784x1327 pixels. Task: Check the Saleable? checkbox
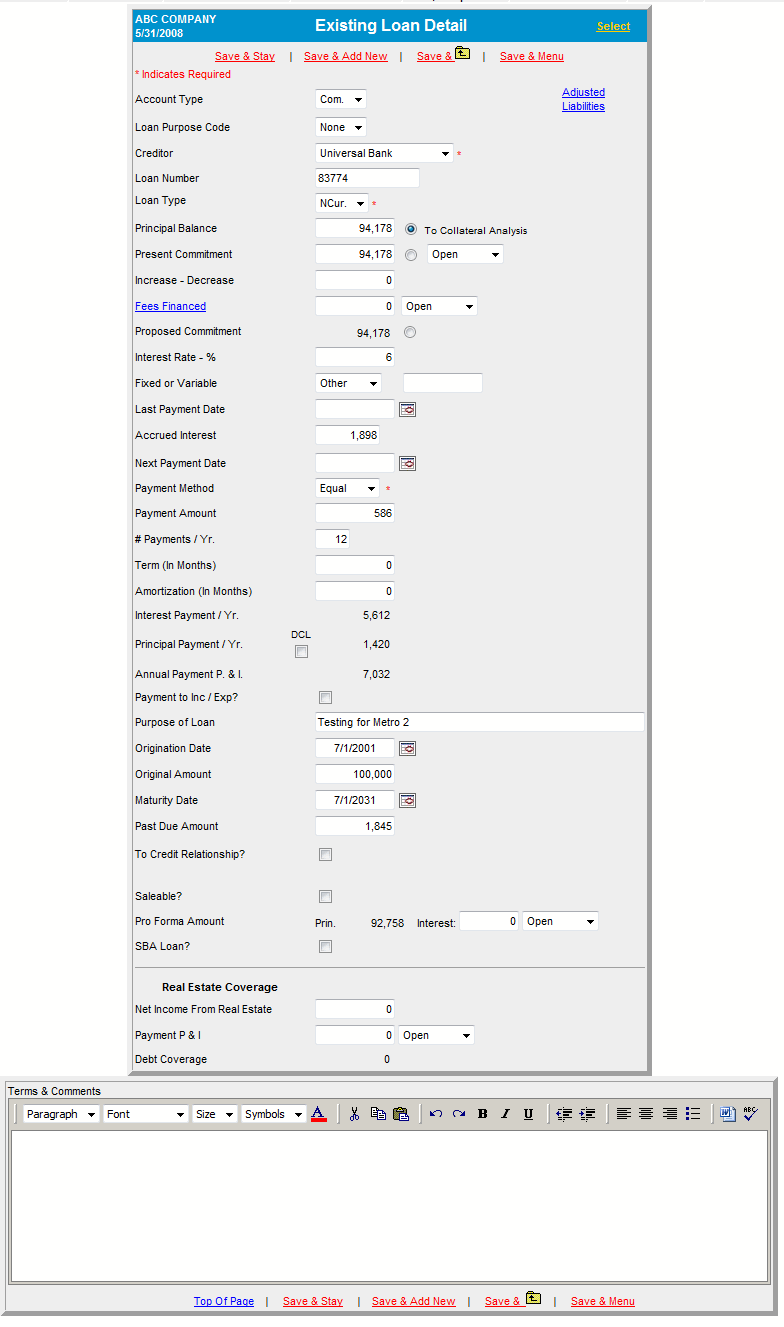click(325, 896)
